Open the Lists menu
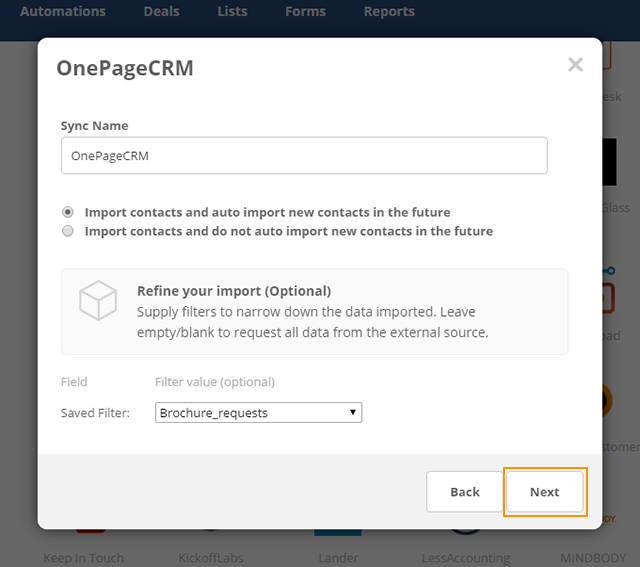The width and height of the screenshot is (640, 567). tap(232, 11)
